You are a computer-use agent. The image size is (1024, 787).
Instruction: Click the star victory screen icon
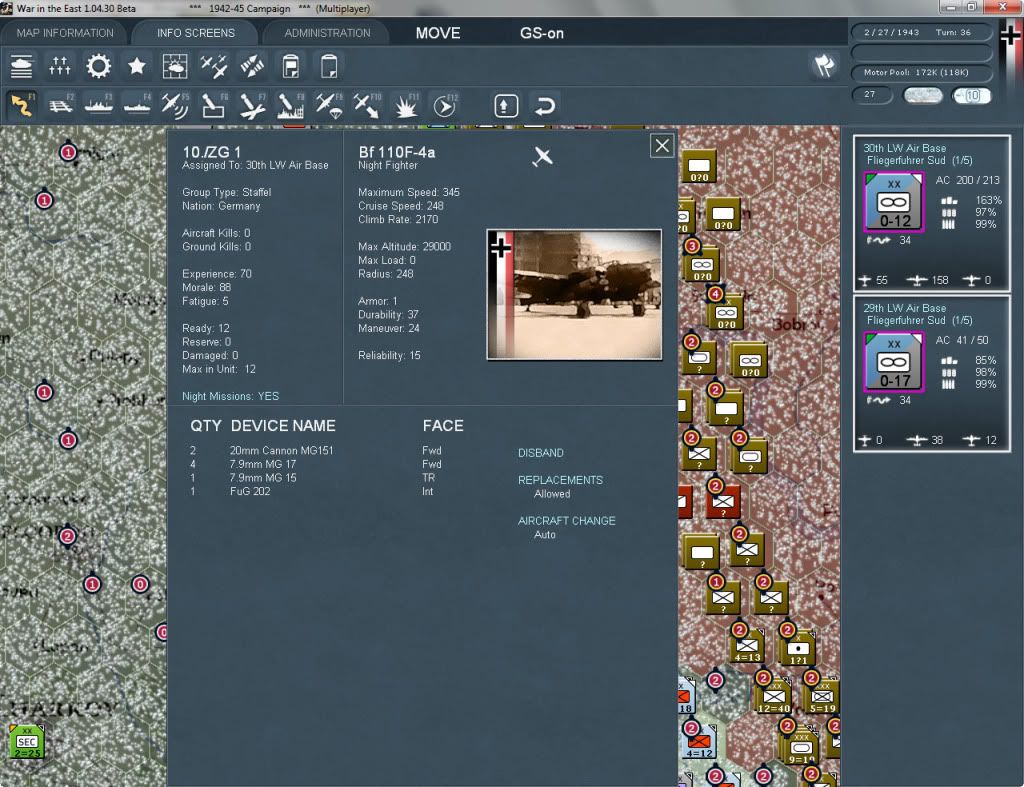click(136, 66)
